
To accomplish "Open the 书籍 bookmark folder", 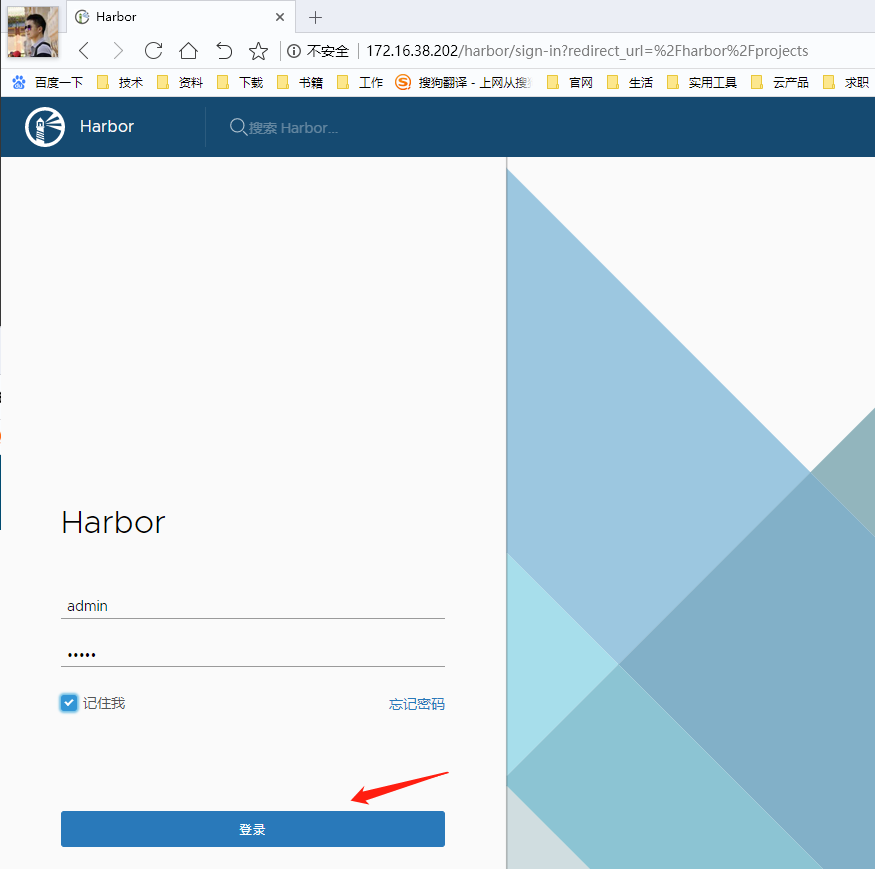I will coord(300,83).
